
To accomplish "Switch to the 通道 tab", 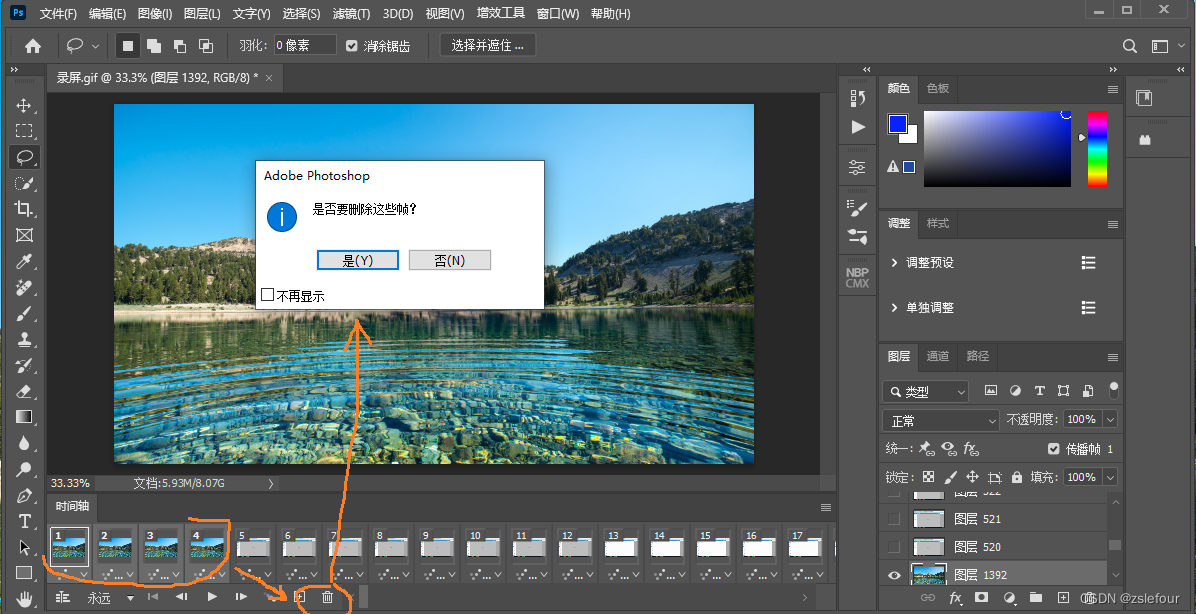I will point(937,356).
